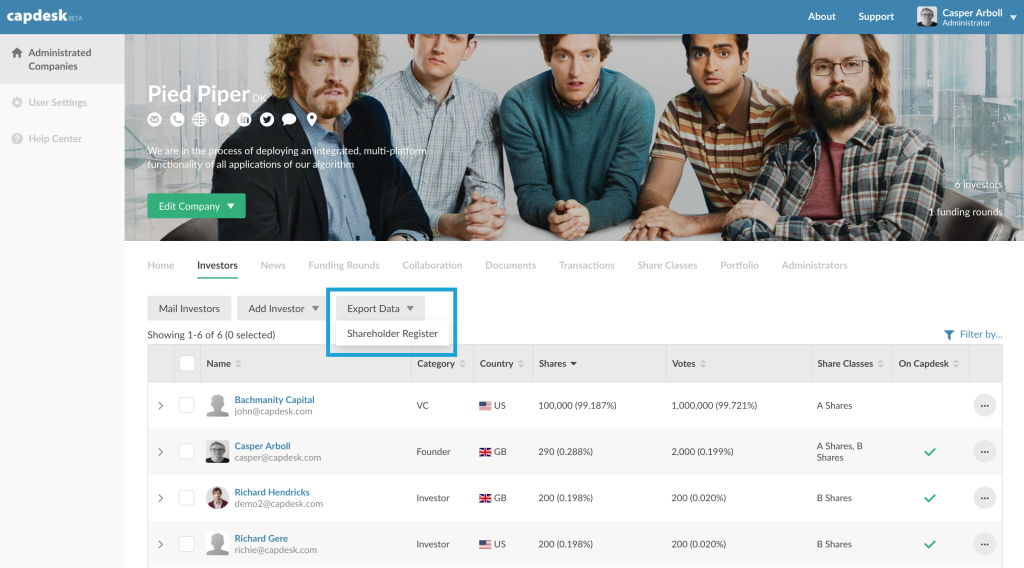Click the Help Center question mark icon
The width and height of the screenshot is (1024, 568).
pyautogui.click(x=17, y=138)
